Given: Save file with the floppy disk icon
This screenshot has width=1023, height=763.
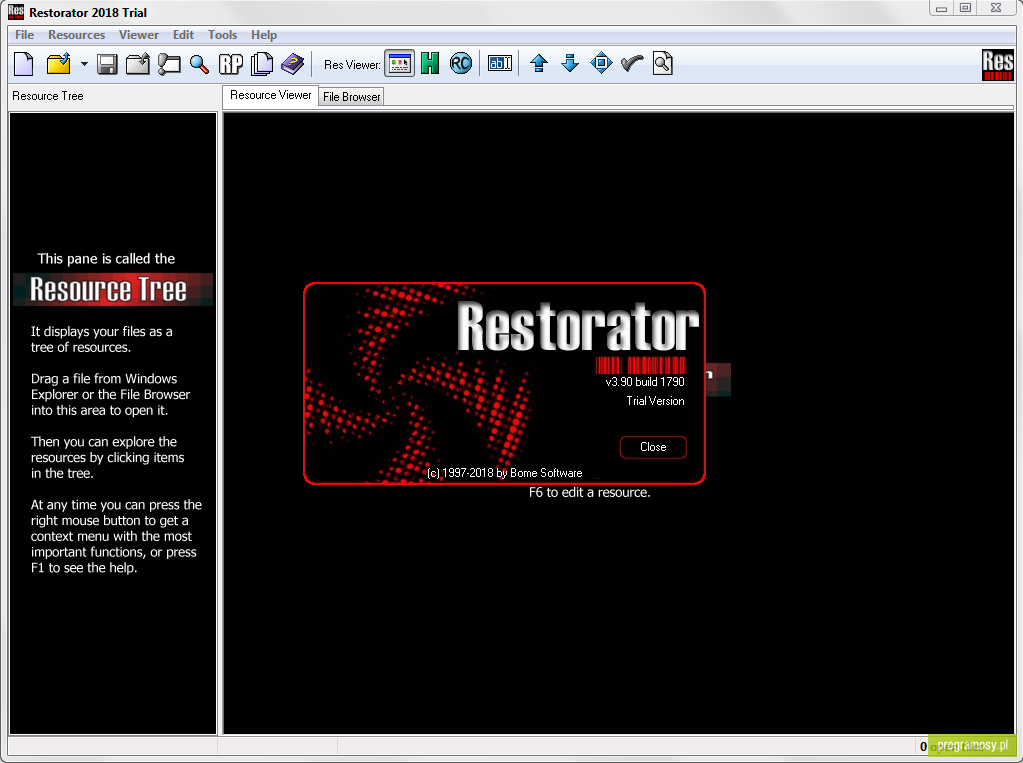Looking at the screenshot, I should coord(107,64).
